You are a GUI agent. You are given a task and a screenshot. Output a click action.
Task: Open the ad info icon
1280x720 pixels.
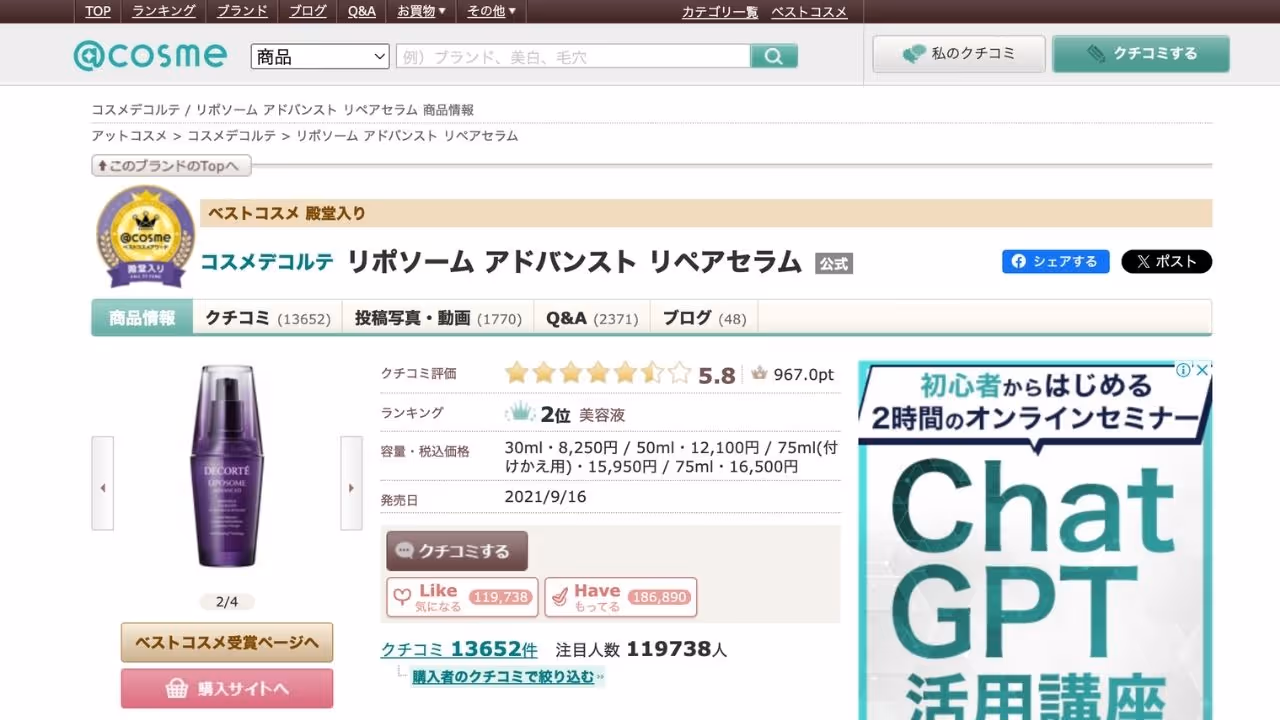[1183, 370]
